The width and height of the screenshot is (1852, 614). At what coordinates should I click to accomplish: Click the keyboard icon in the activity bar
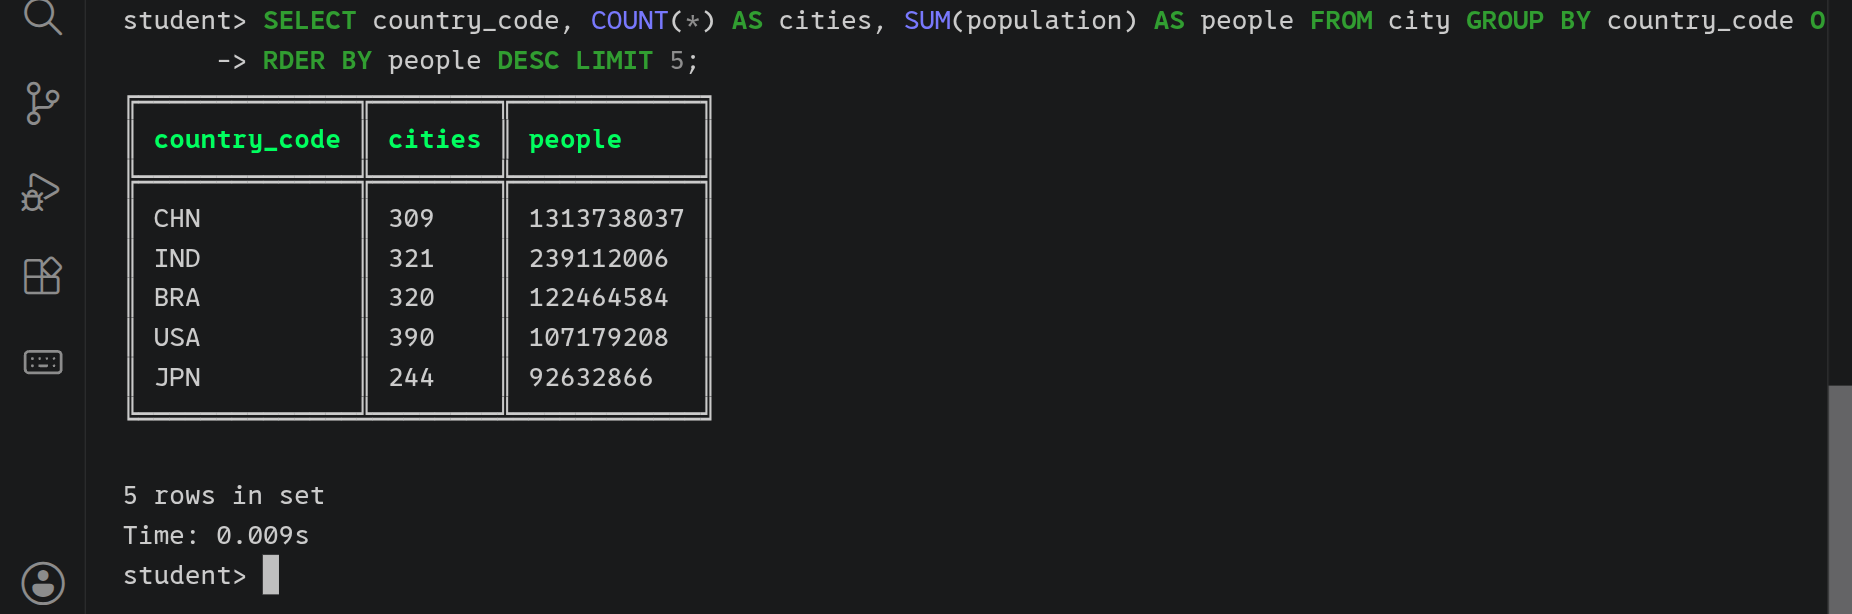[43, 362]
